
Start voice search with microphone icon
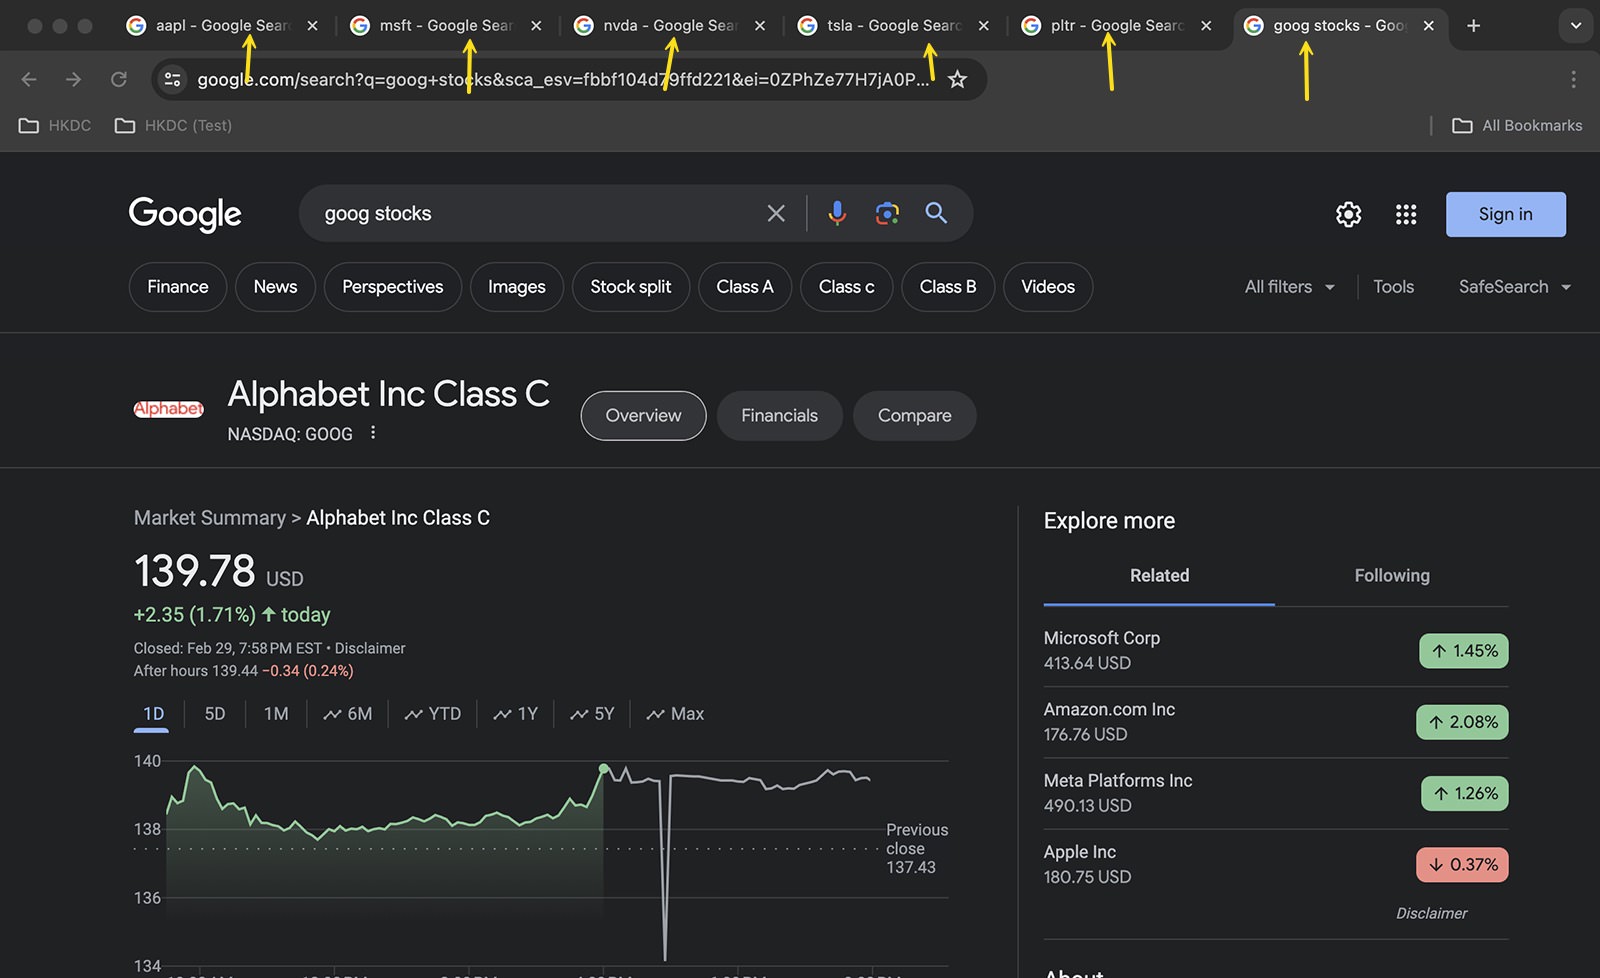pyautogui.click(x=837, y=213)
